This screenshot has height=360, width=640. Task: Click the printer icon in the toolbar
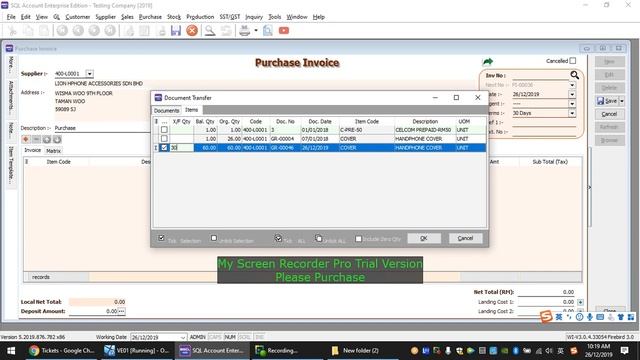coord(244,31)
